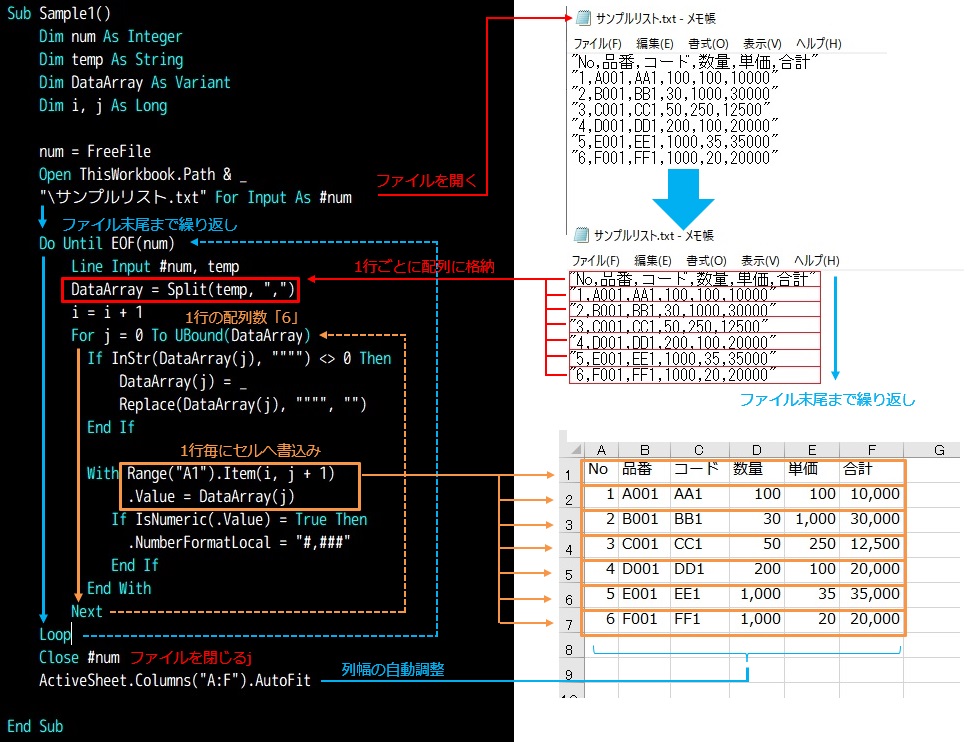Viewport: 971px width, 742px height.
Task: Open 編集(E) menu in lower Notepad
Action: coord(653,260)
